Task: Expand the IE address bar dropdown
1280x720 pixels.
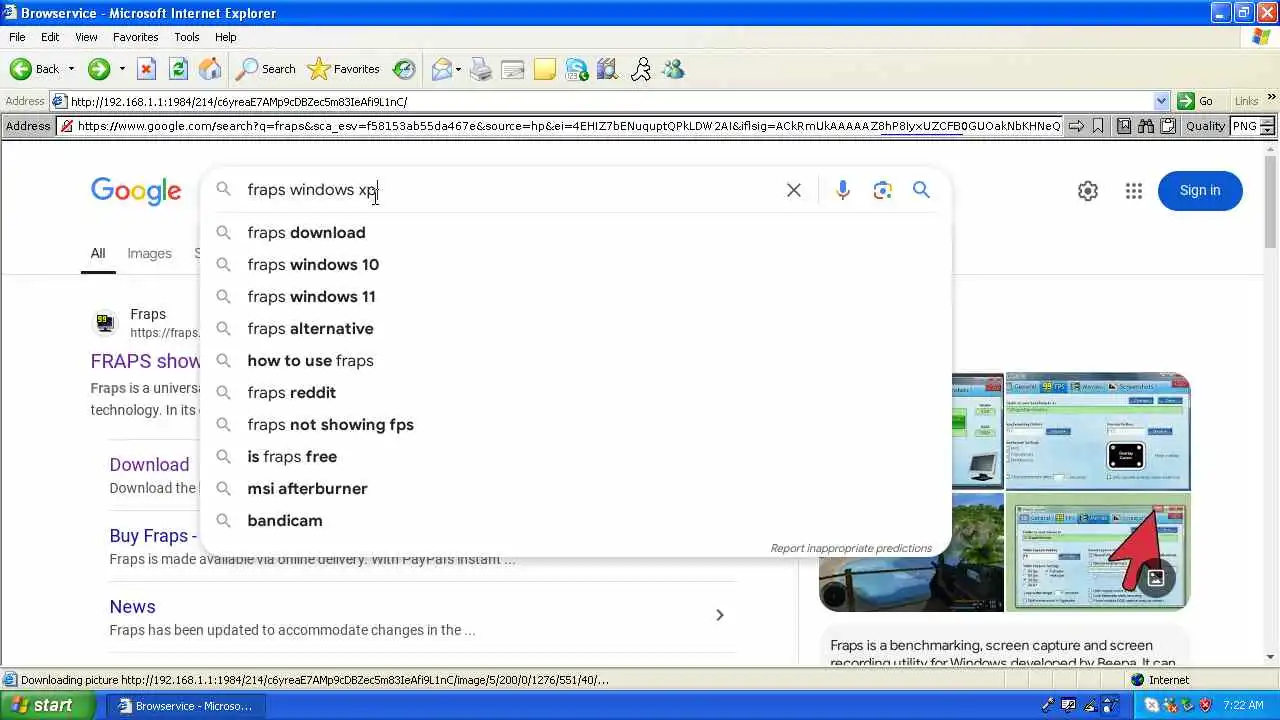Action: (x=1161, y=101)
